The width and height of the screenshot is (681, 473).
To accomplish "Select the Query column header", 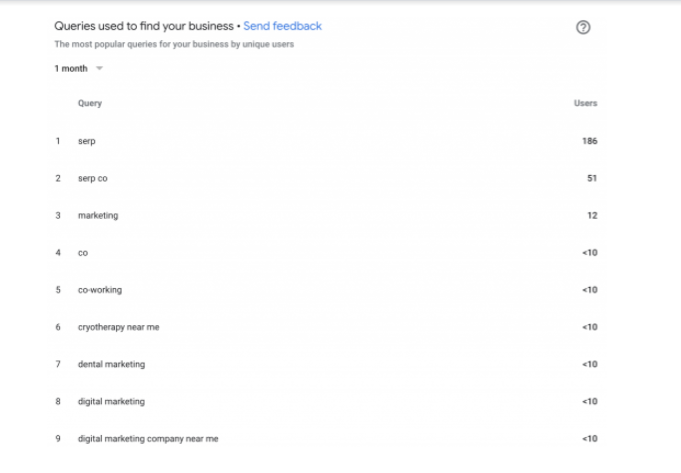I will tap(90, 103).
